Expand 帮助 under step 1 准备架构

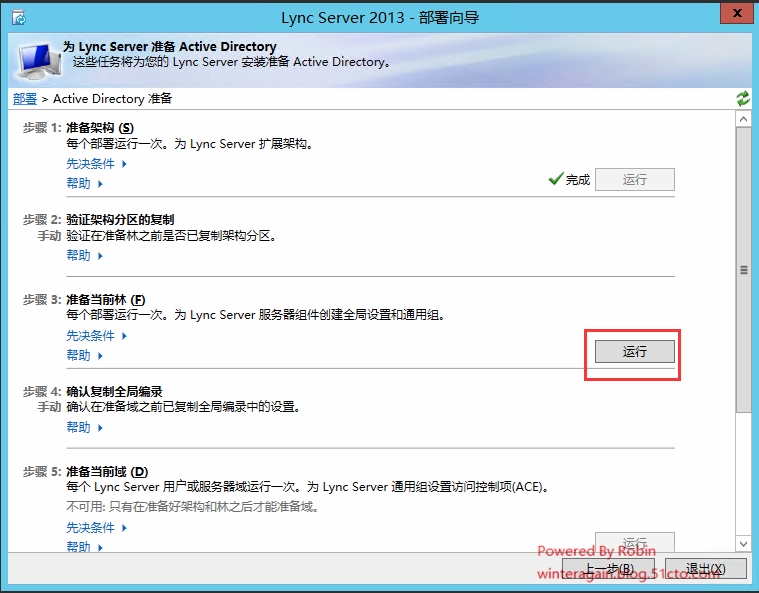tap(84, 183)
